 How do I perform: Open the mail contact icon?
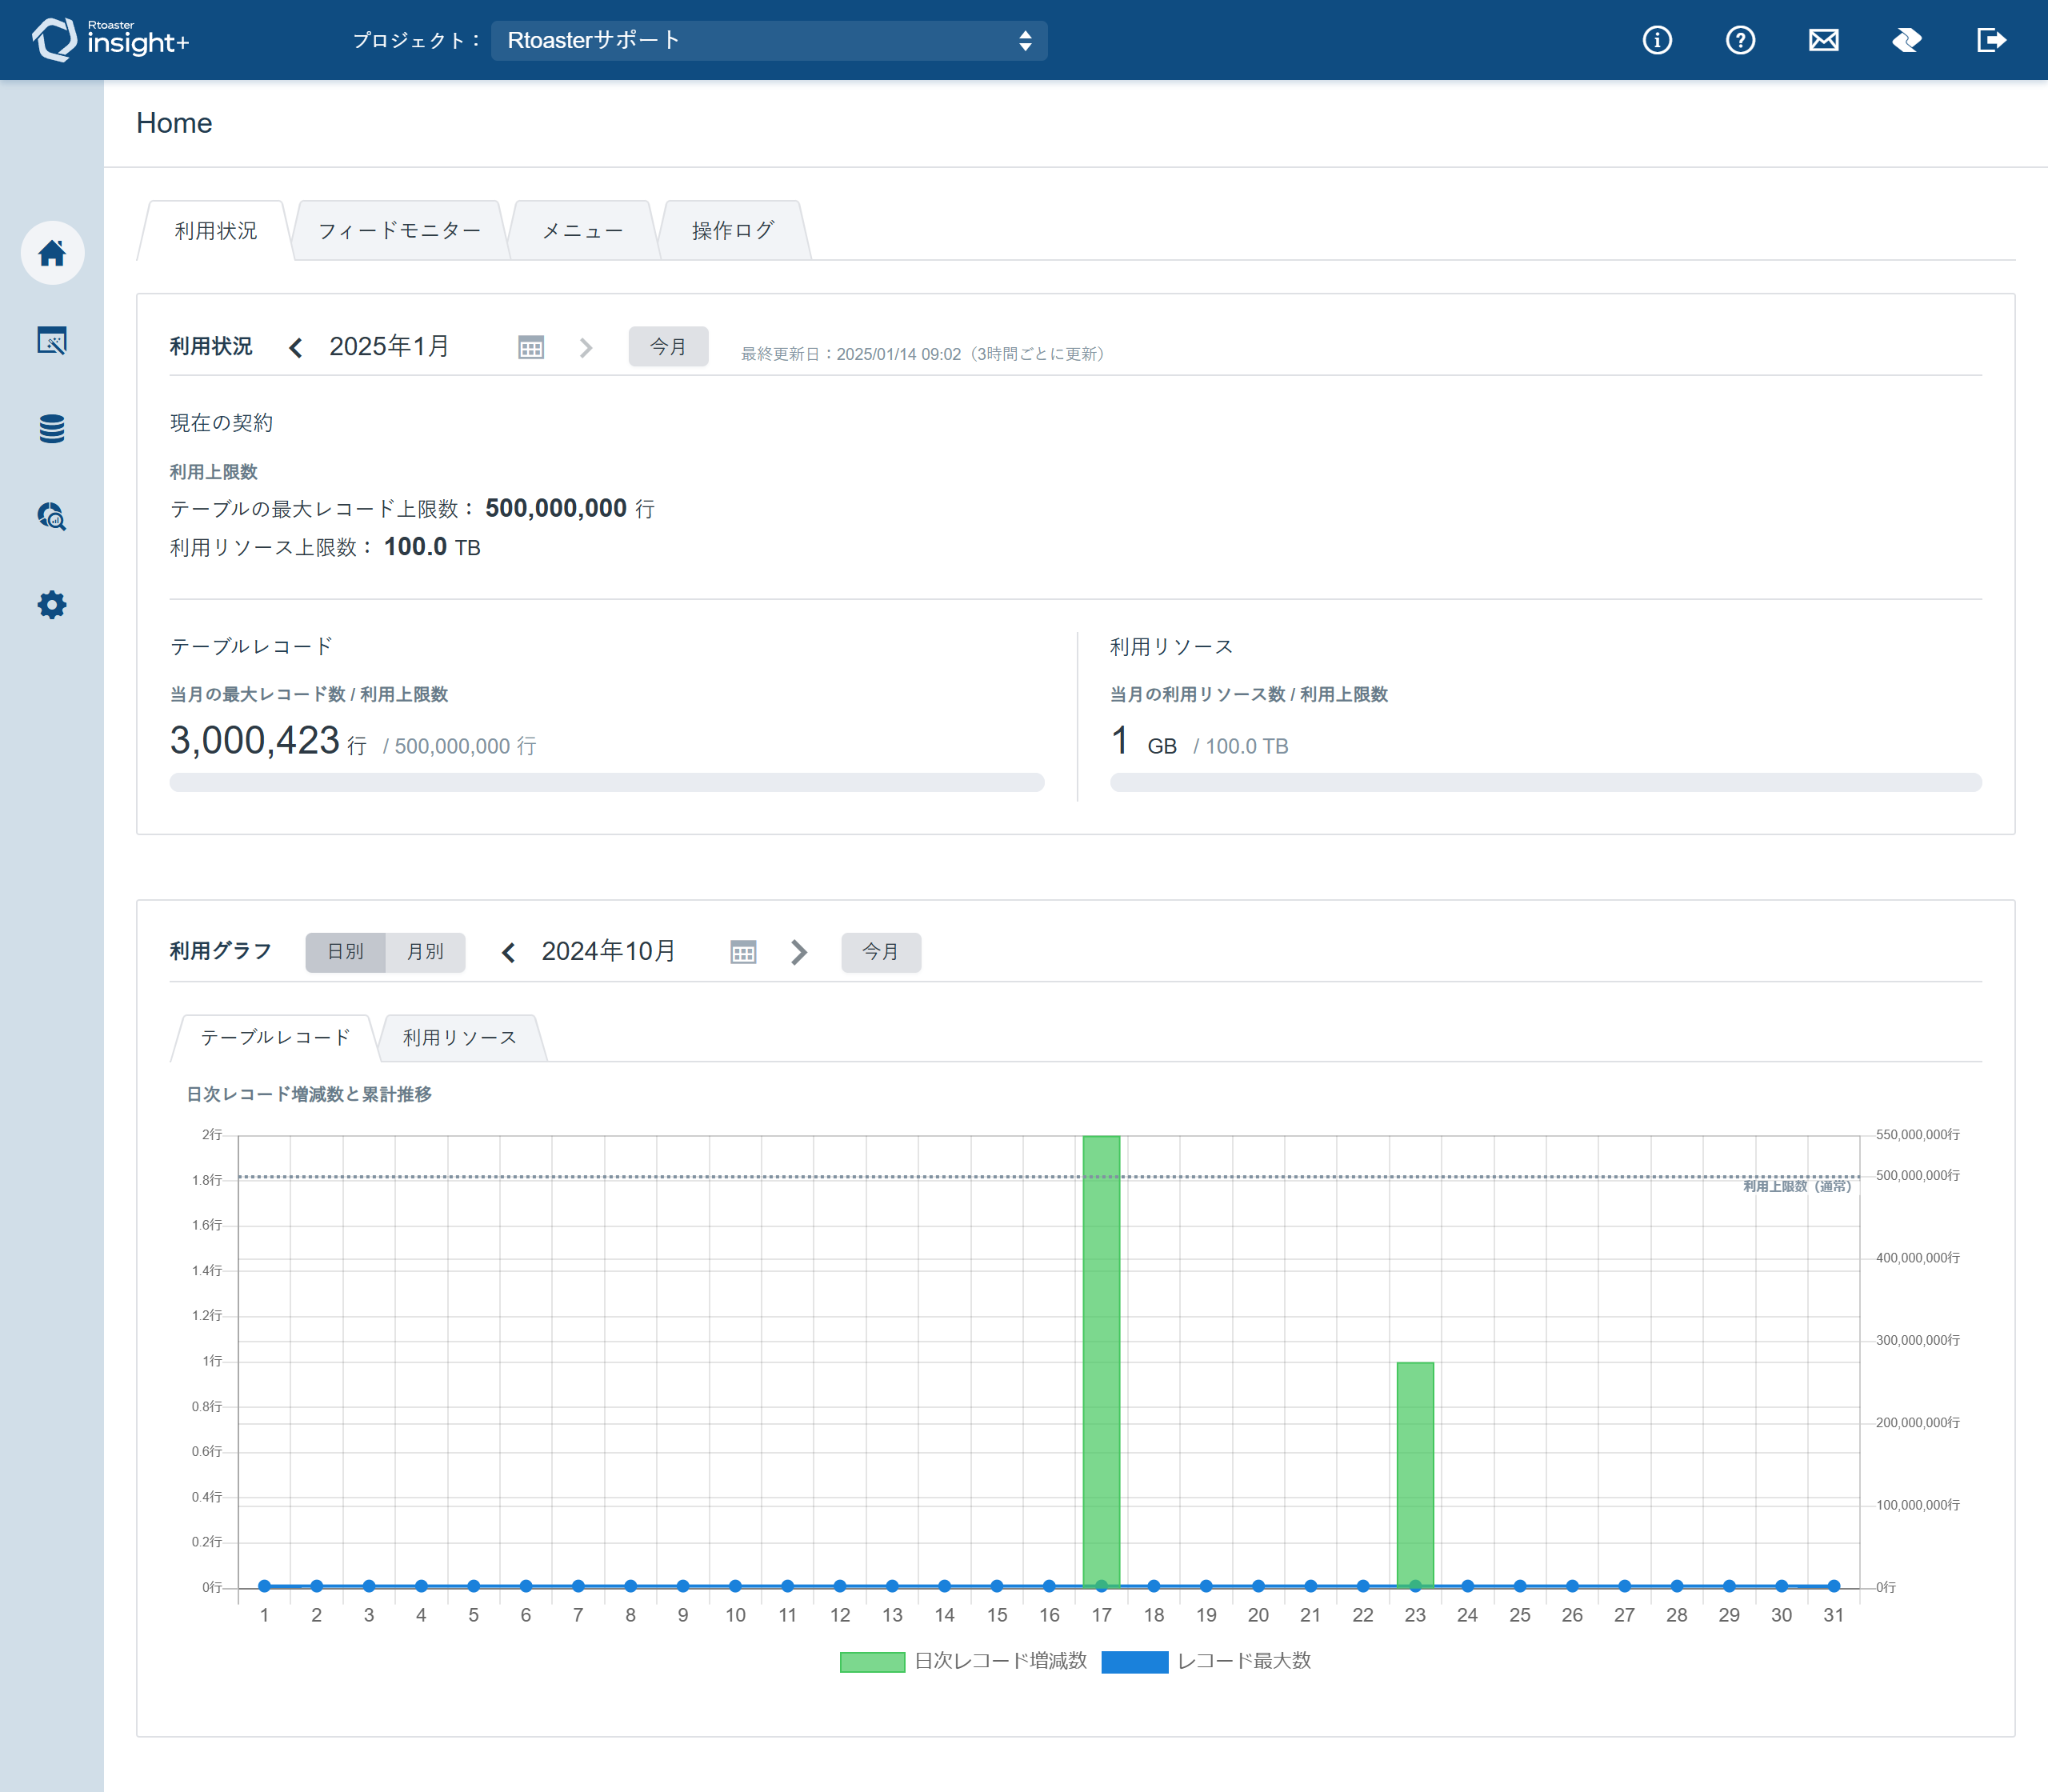[1824, 40]
